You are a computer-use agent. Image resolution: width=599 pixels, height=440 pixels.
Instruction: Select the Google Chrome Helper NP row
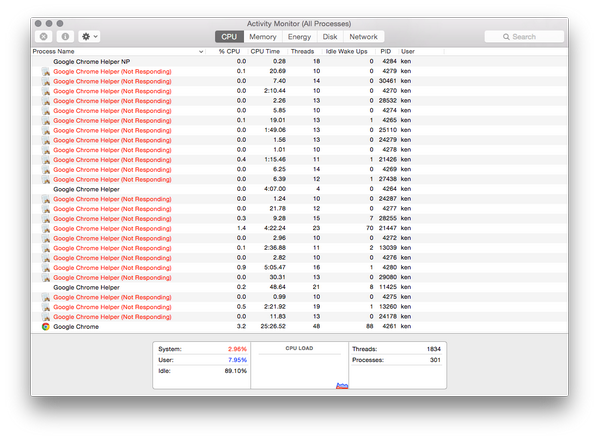tap(299, 61)
